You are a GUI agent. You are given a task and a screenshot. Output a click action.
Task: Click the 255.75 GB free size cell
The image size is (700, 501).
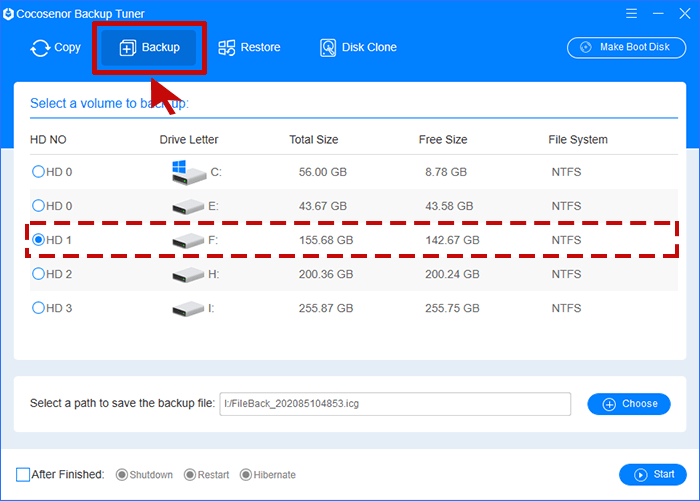click(452, 308)
